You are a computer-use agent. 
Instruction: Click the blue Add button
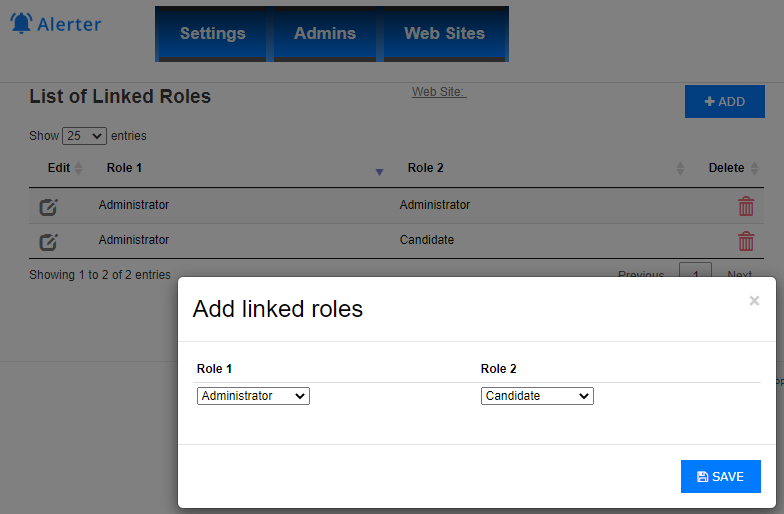[724, 102]
